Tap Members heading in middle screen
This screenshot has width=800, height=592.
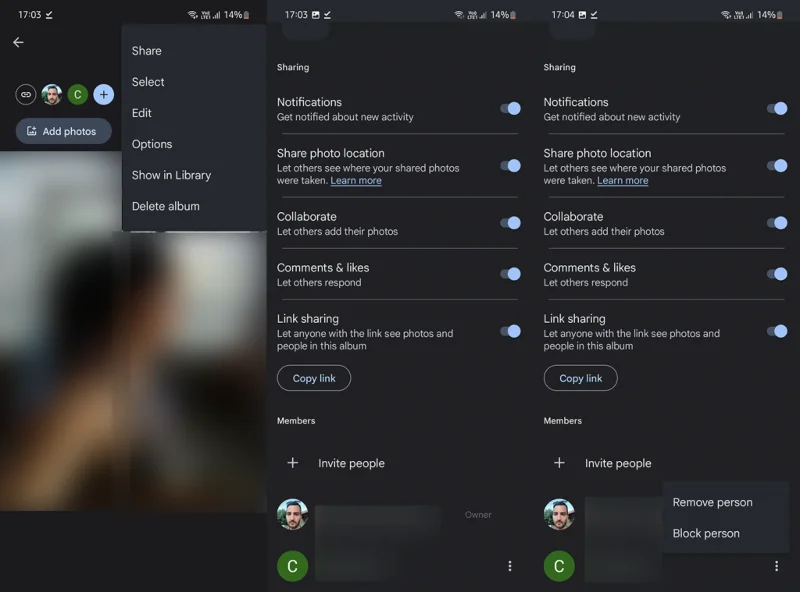296,421
